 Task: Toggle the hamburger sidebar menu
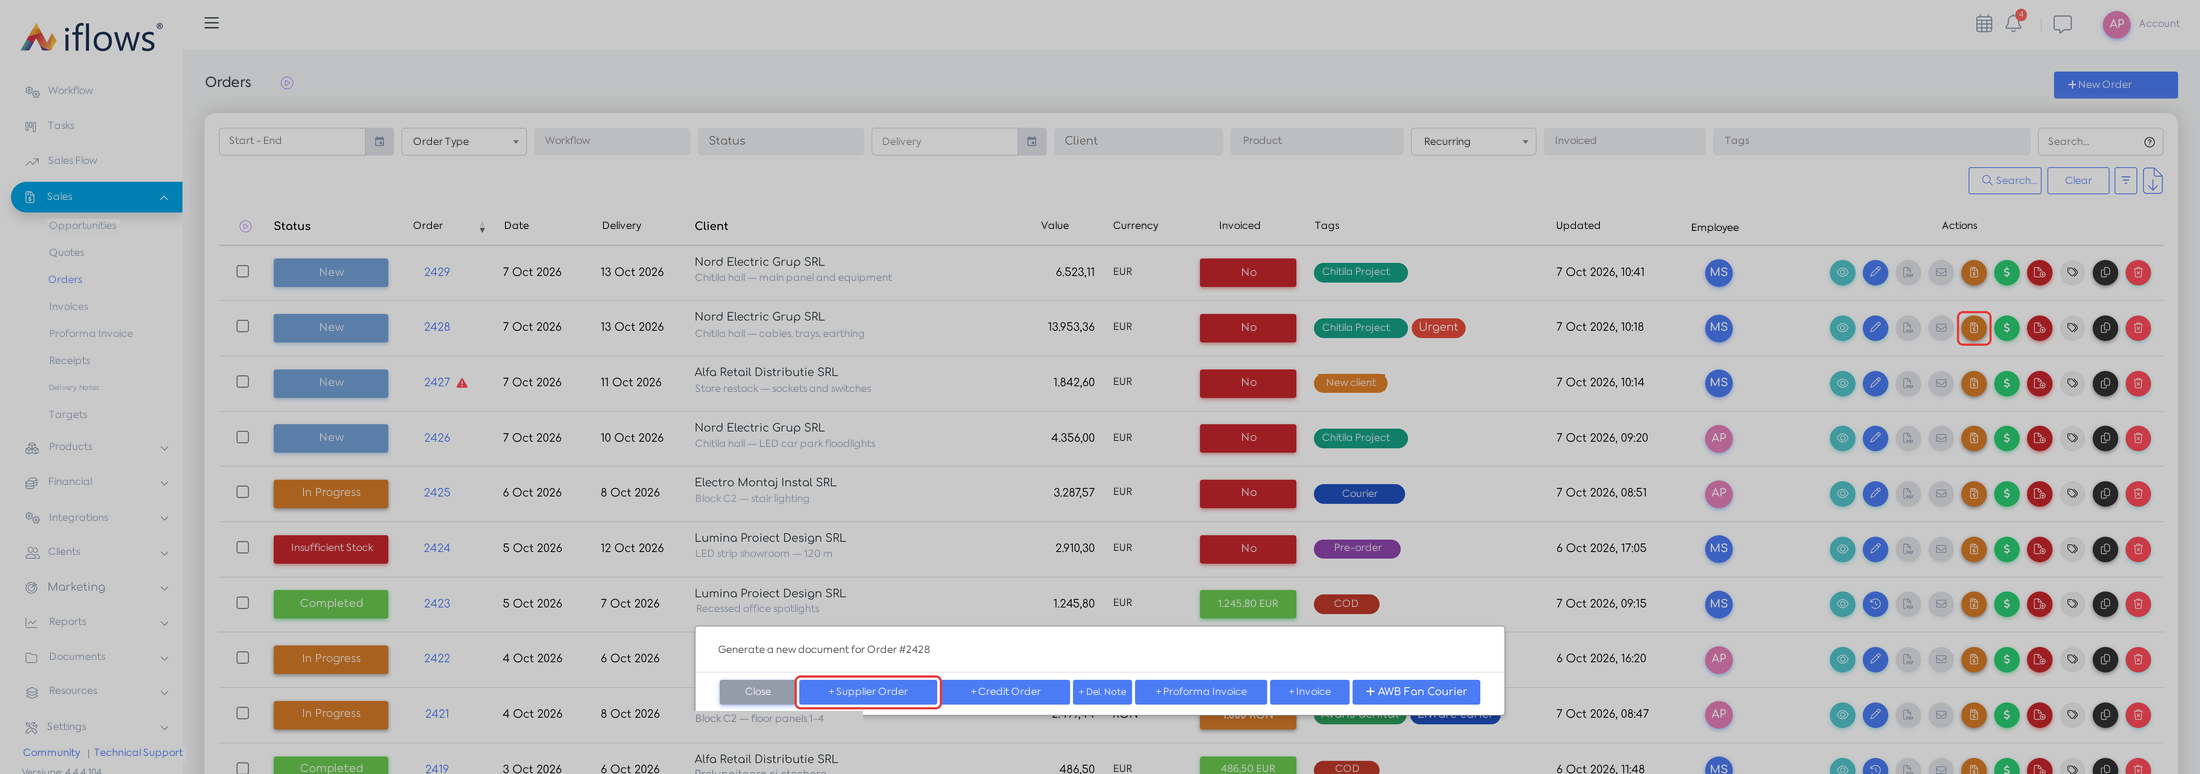212,23
